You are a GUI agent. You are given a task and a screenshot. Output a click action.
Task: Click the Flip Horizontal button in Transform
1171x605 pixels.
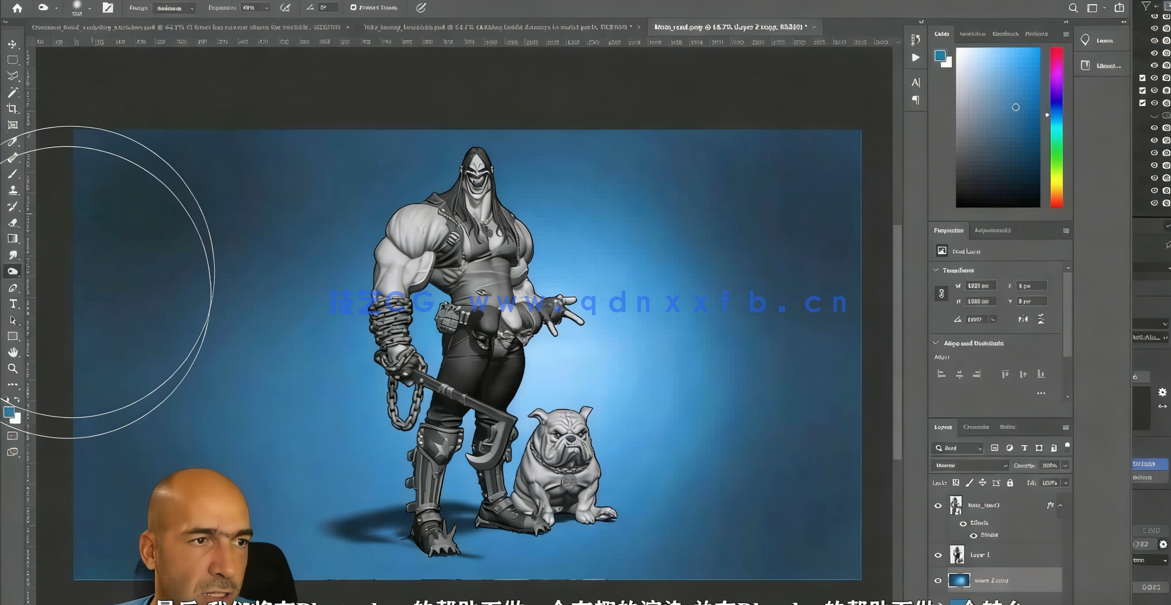[x=1023, y=319]
